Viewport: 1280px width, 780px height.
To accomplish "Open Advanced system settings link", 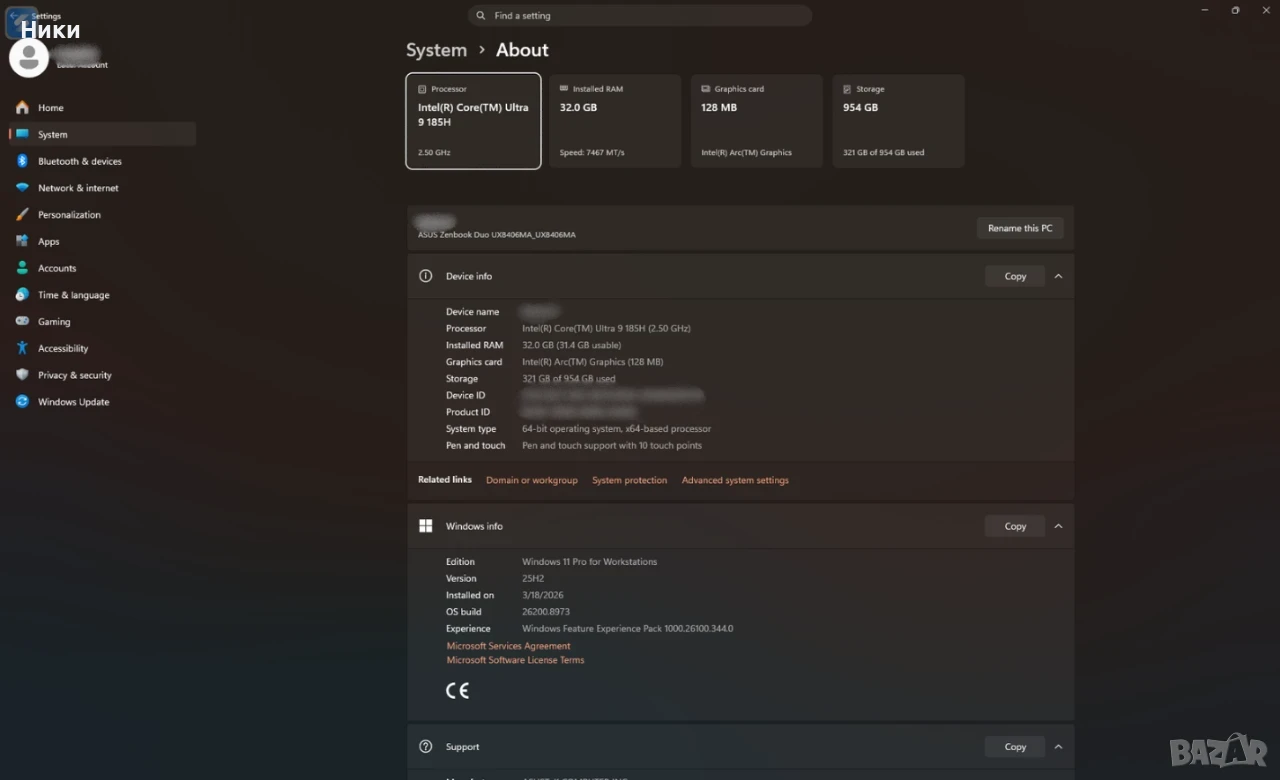I will point(735,481).
